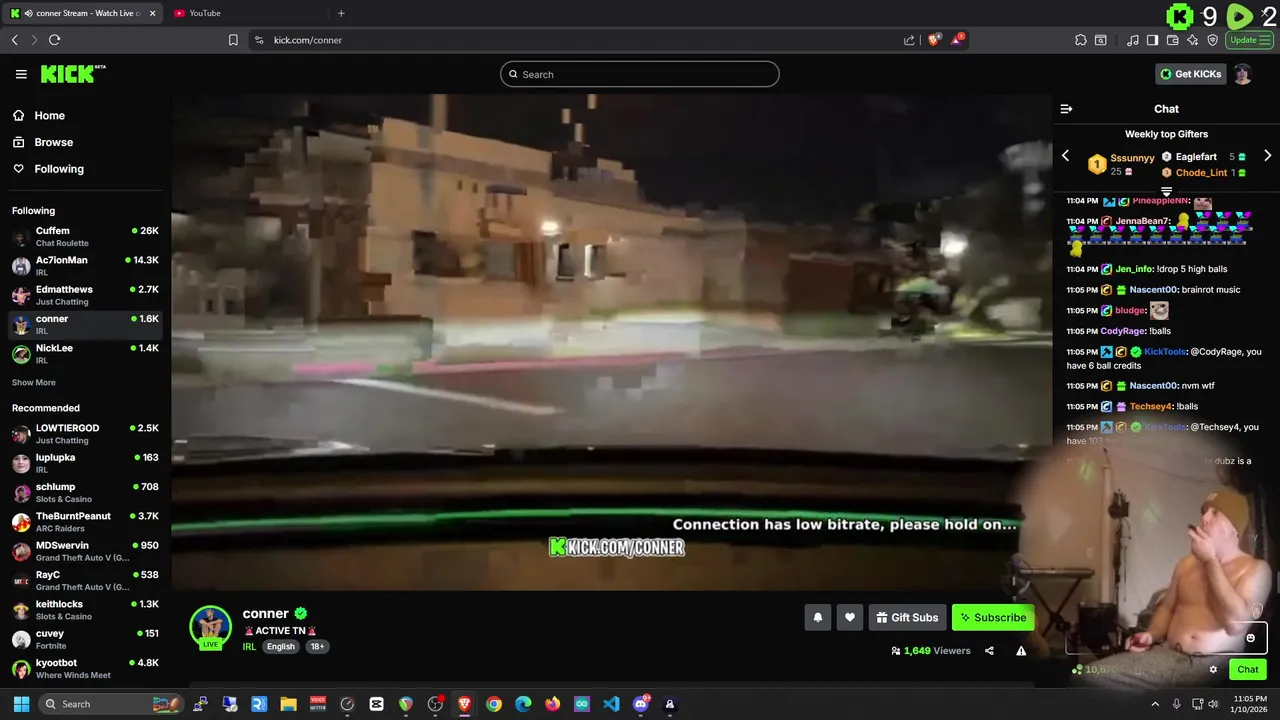The width and height of the screenshot is (1280, 720).
Task: Show previous weekly top gifters
Action: [x=1065, y=156]
